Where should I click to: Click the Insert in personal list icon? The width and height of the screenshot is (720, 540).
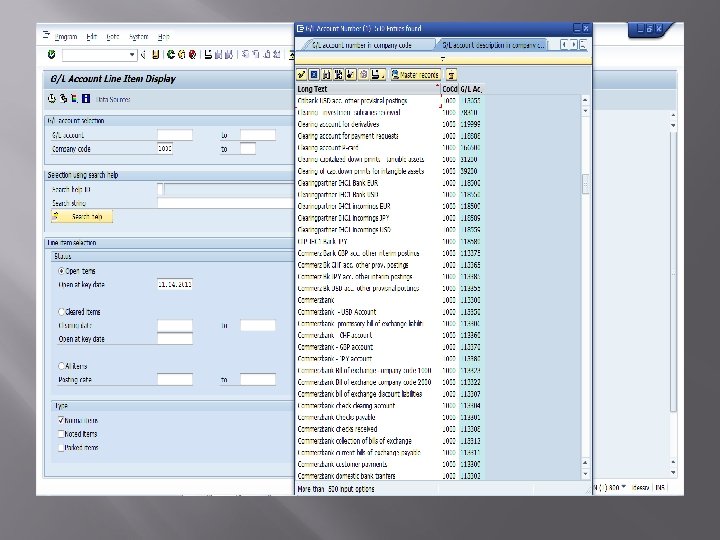[x=351, y=74]
